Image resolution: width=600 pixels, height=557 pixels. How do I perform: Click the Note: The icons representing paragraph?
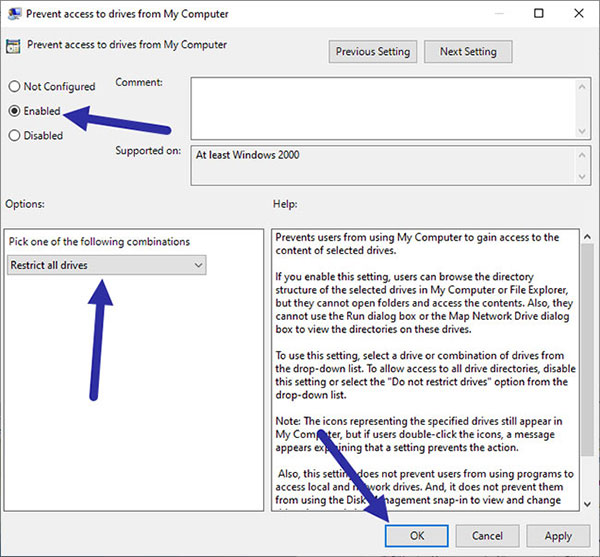pyautogui.click(x=419, y=434)
